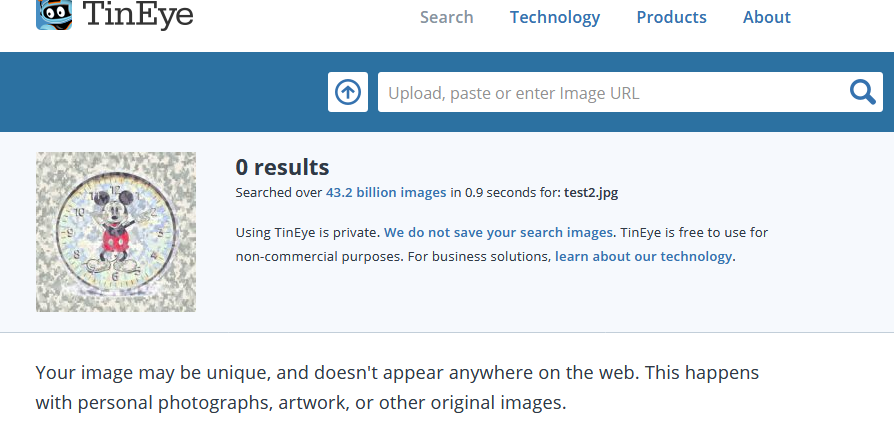The height and width of the screenshot is (431, 894).
Task: Open the About menu item
Action: click(x=766, y=17)
